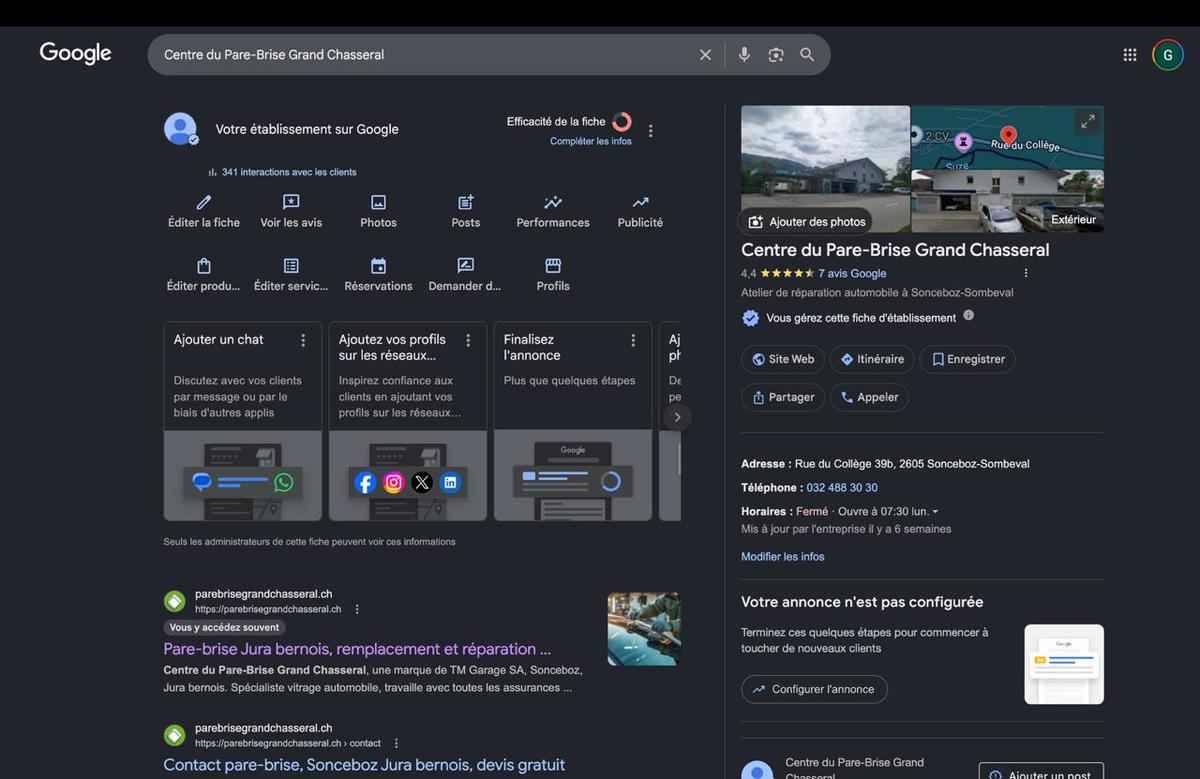Click the ad setup illustration thumbnail
Viewport: 1200px width, 779px height.
coord(1064,665)
